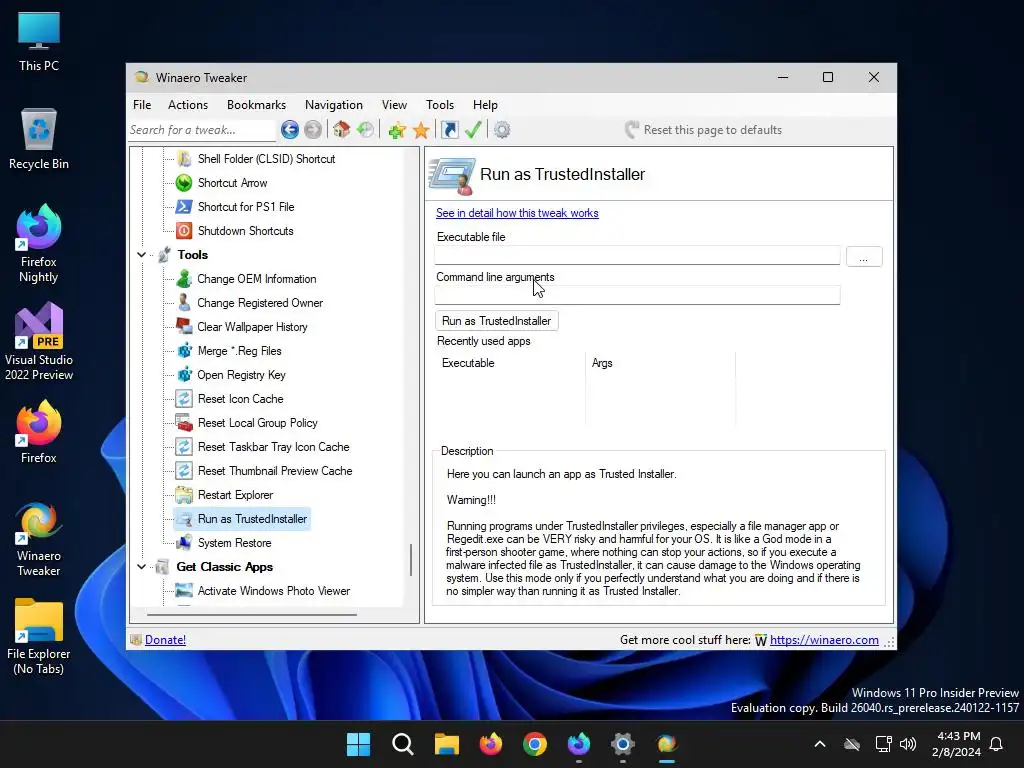The width and height of the screenshot is (1024, 768).
Task: Open the Bookmarks menu
Action: click(x=256, y=104)
